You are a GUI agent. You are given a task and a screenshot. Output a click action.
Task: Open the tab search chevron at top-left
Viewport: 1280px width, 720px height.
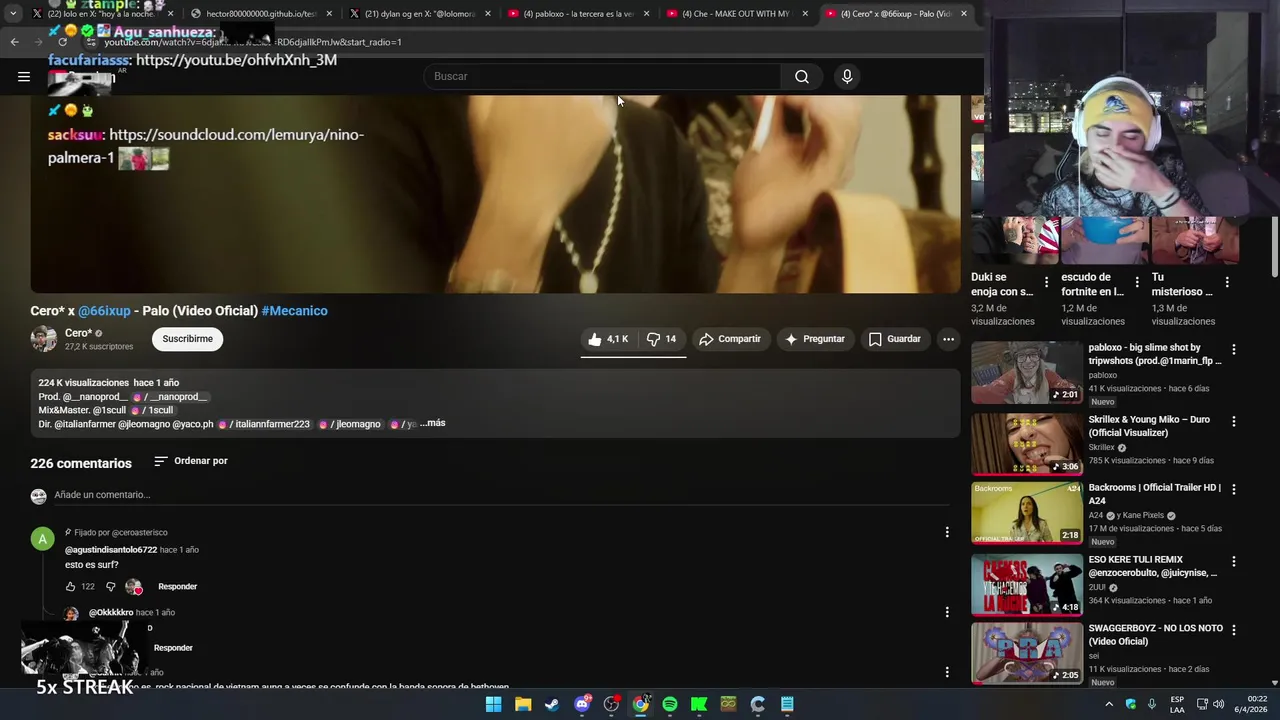(x=12, y=14)
